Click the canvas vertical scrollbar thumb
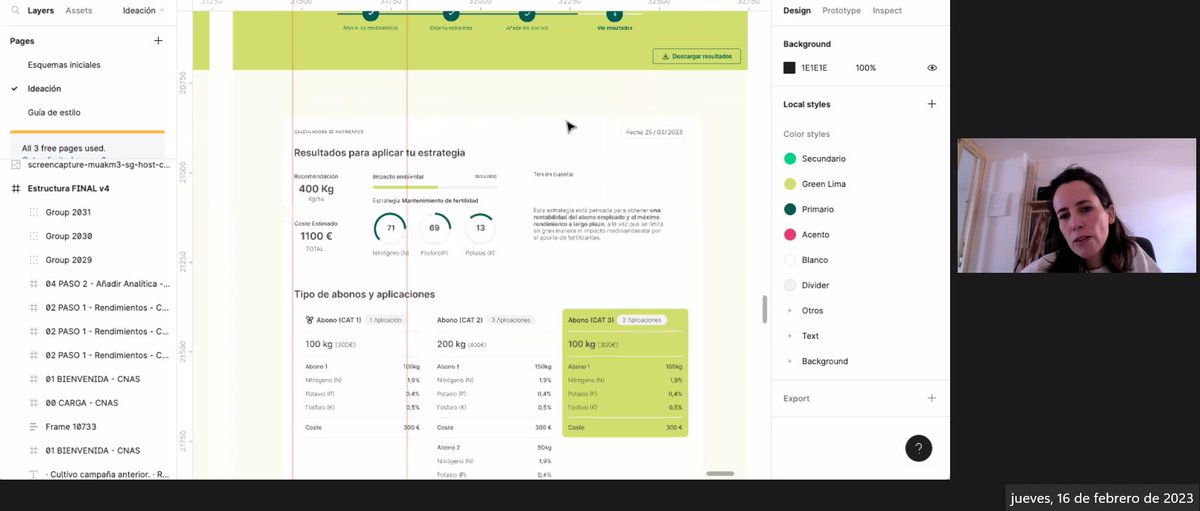Image resolution: width=1200 pixels, height=511 pixels. 765,309
